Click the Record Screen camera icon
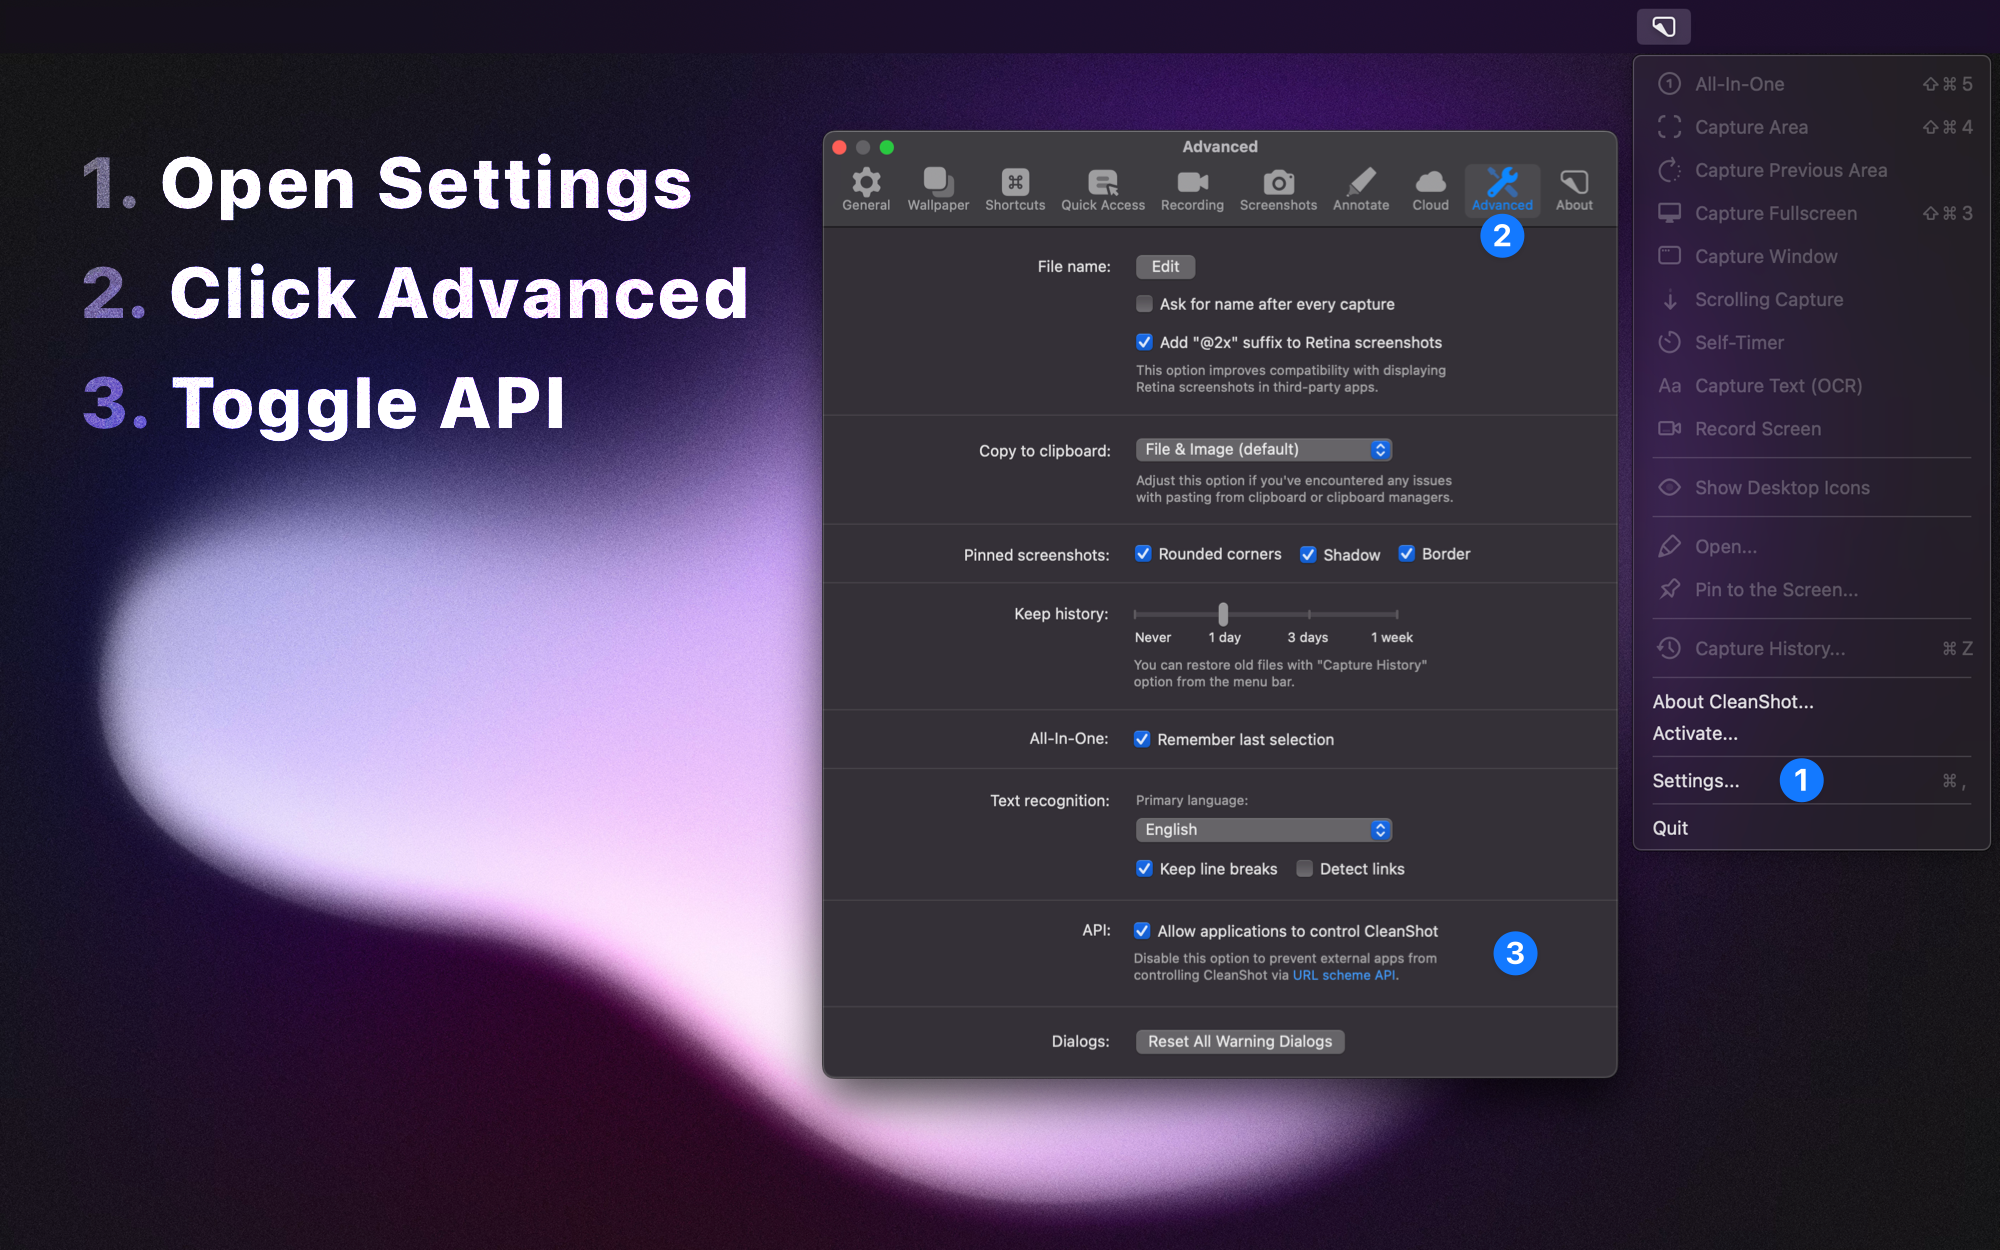The image size is (2000, 1250). tap(1669, 428)
